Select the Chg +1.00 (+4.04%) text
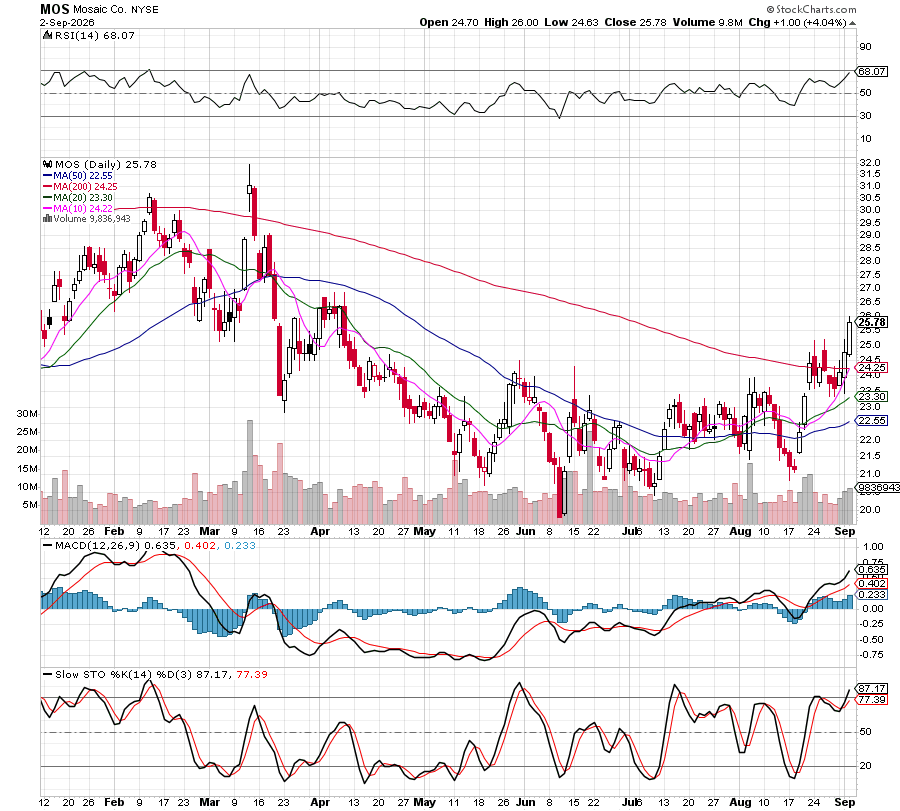This screenshot has width=900, height=811. pos(797,22)
